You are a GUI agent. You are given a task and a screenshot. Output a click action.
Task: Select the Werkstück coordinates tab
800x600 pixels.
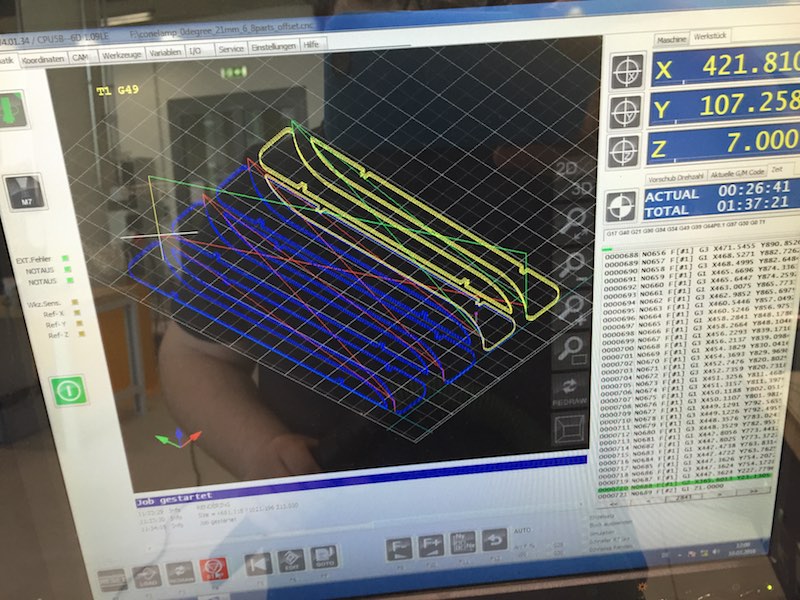coord(710,37)
